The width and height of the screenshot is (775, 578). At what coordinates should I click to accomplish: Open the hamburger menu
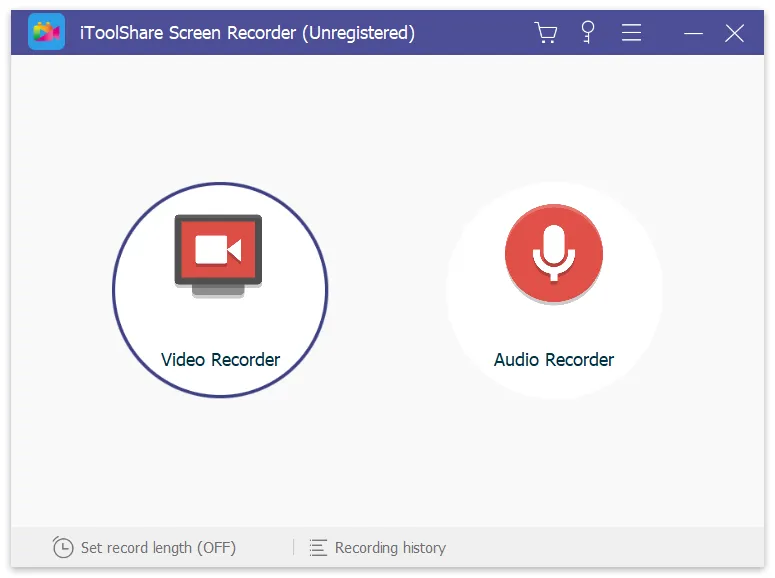click(x=631, y=33)
